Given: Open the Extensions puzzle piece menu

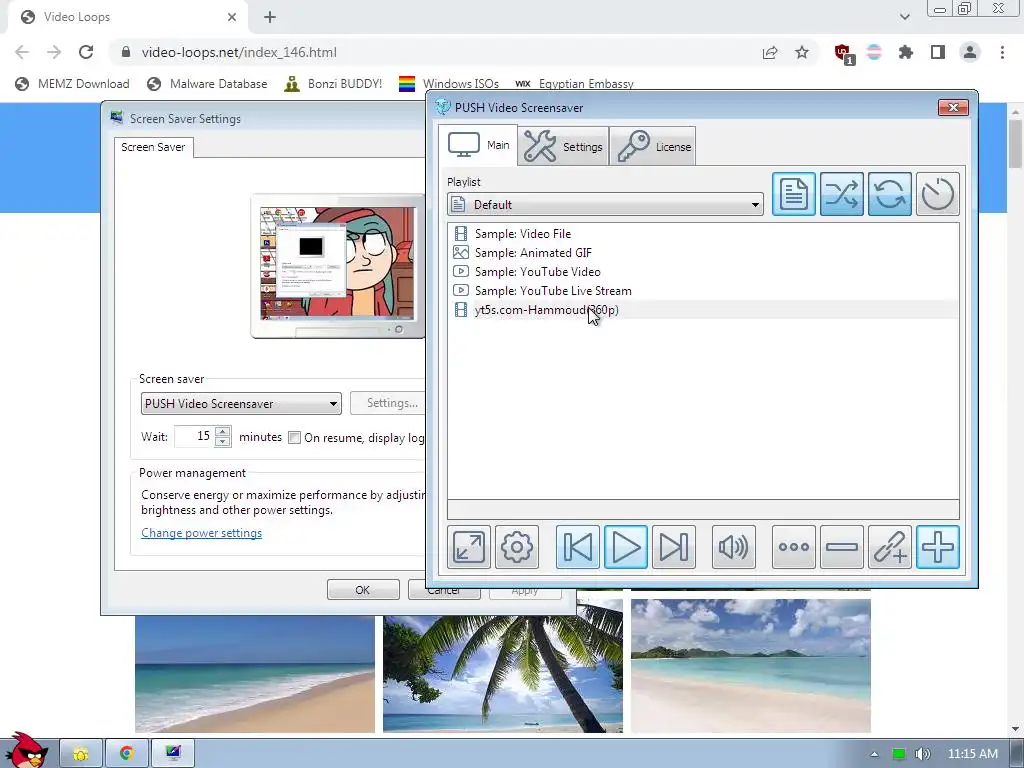Looking at the screenshot, I should [x=906, y=52].
